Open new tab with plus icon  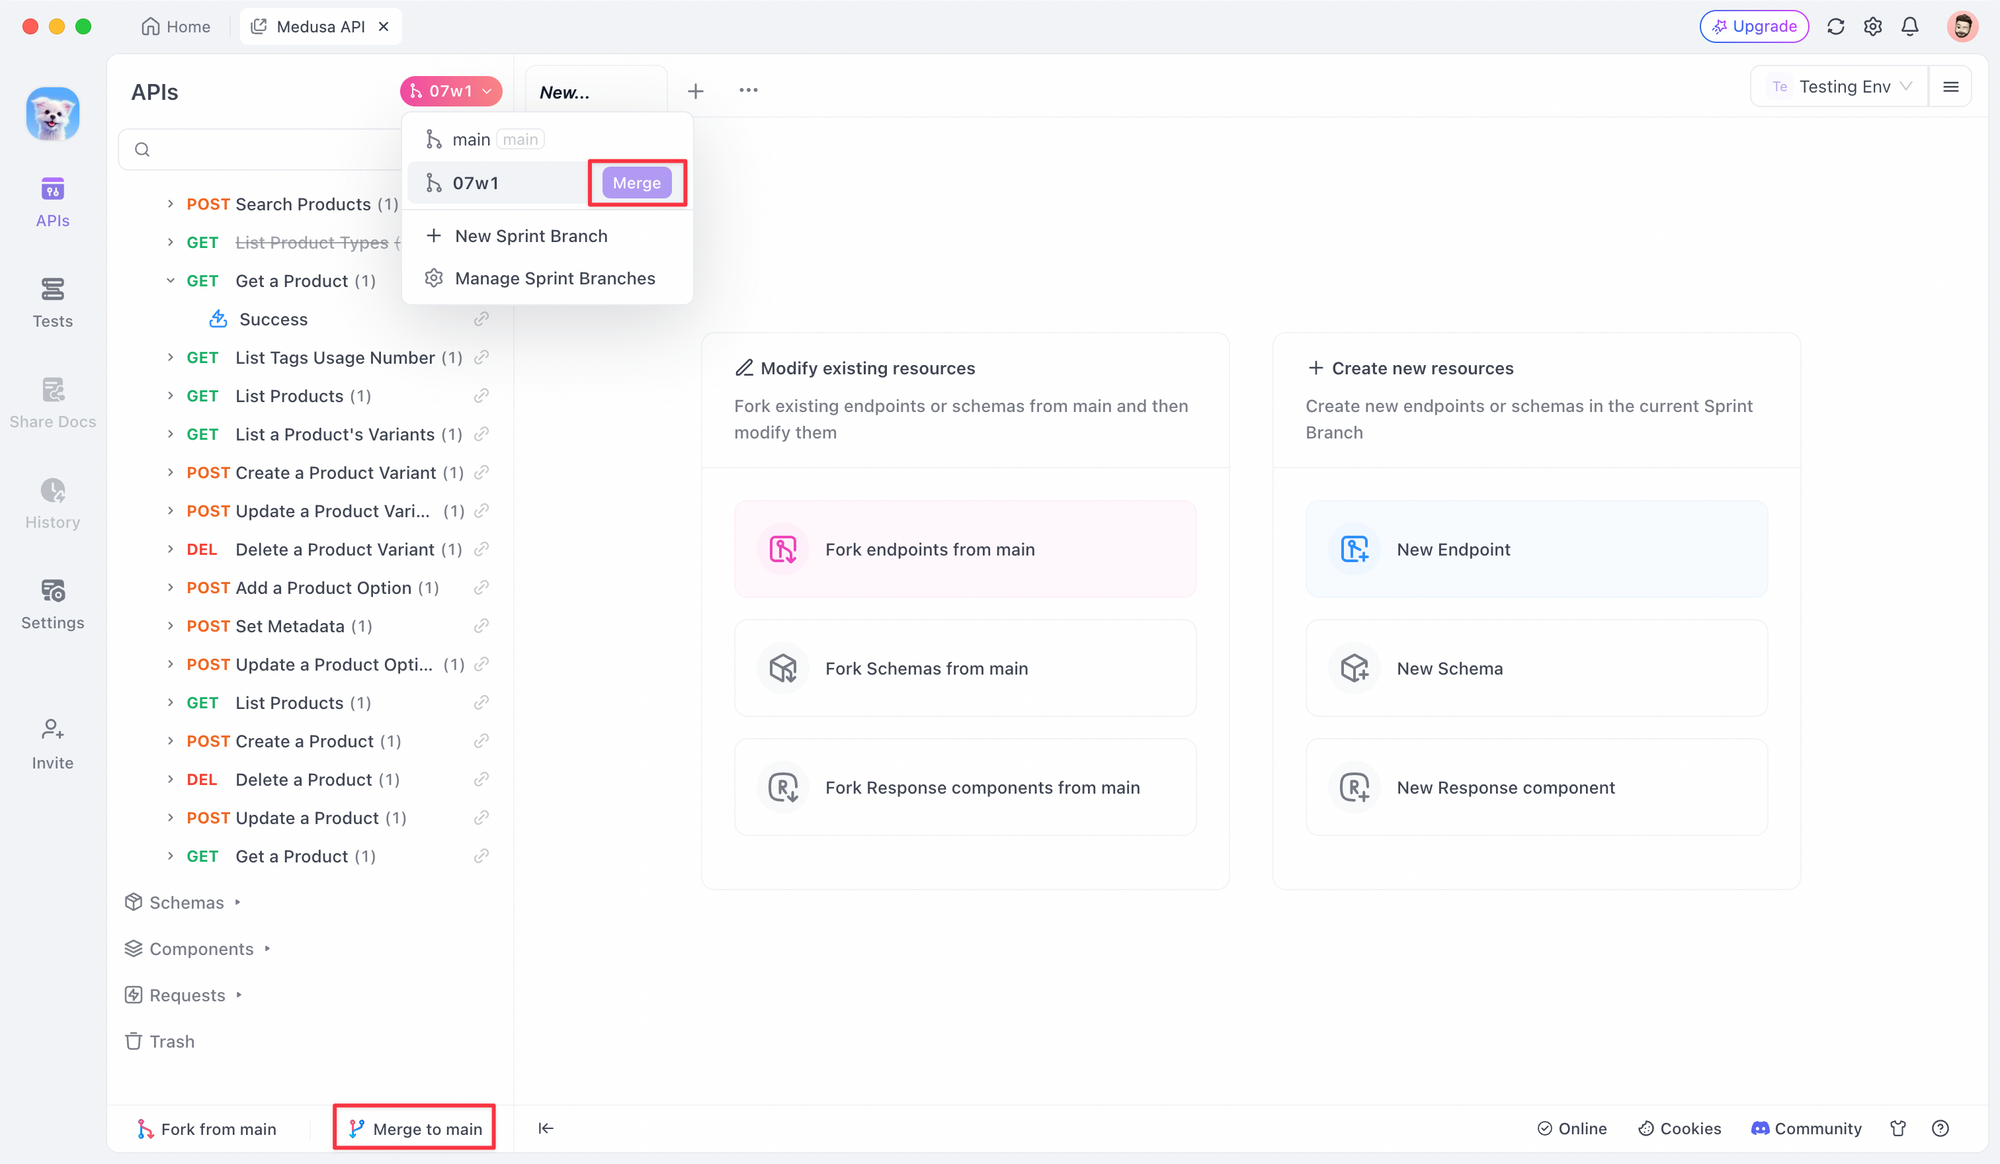pyautogui.click(x=695, y=91)
